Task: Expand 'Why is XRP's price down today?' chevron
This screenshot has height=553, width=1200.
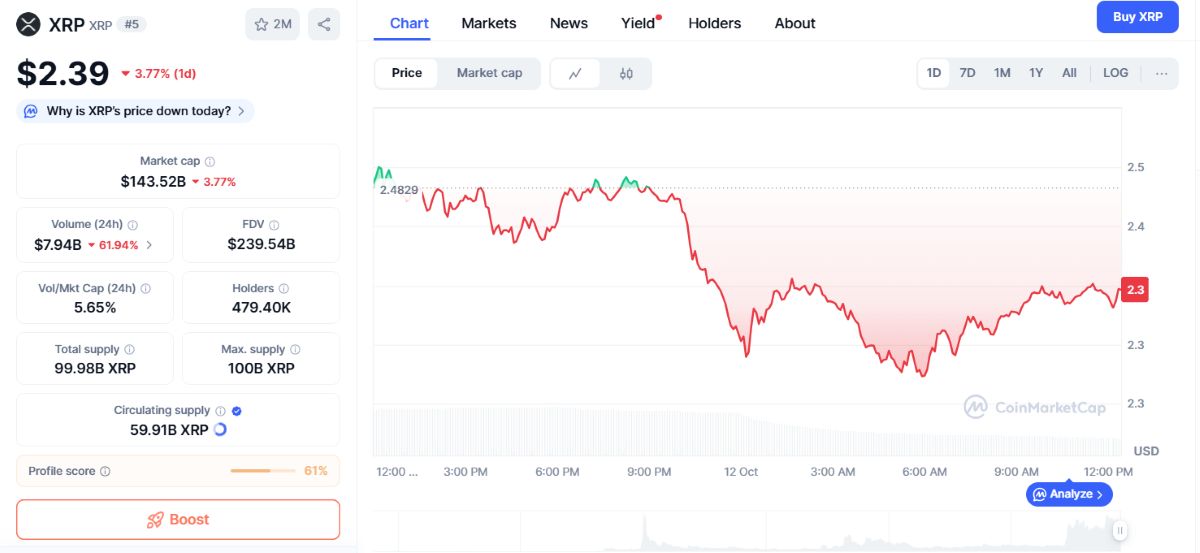Action: click(241, 111)
